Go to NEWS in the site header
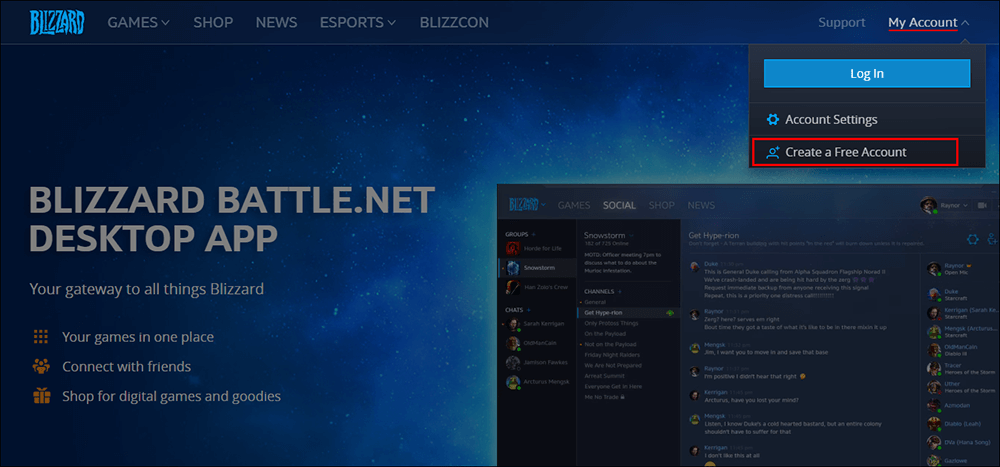Viewport: 1000px width, 467px height. pos(276,23)
